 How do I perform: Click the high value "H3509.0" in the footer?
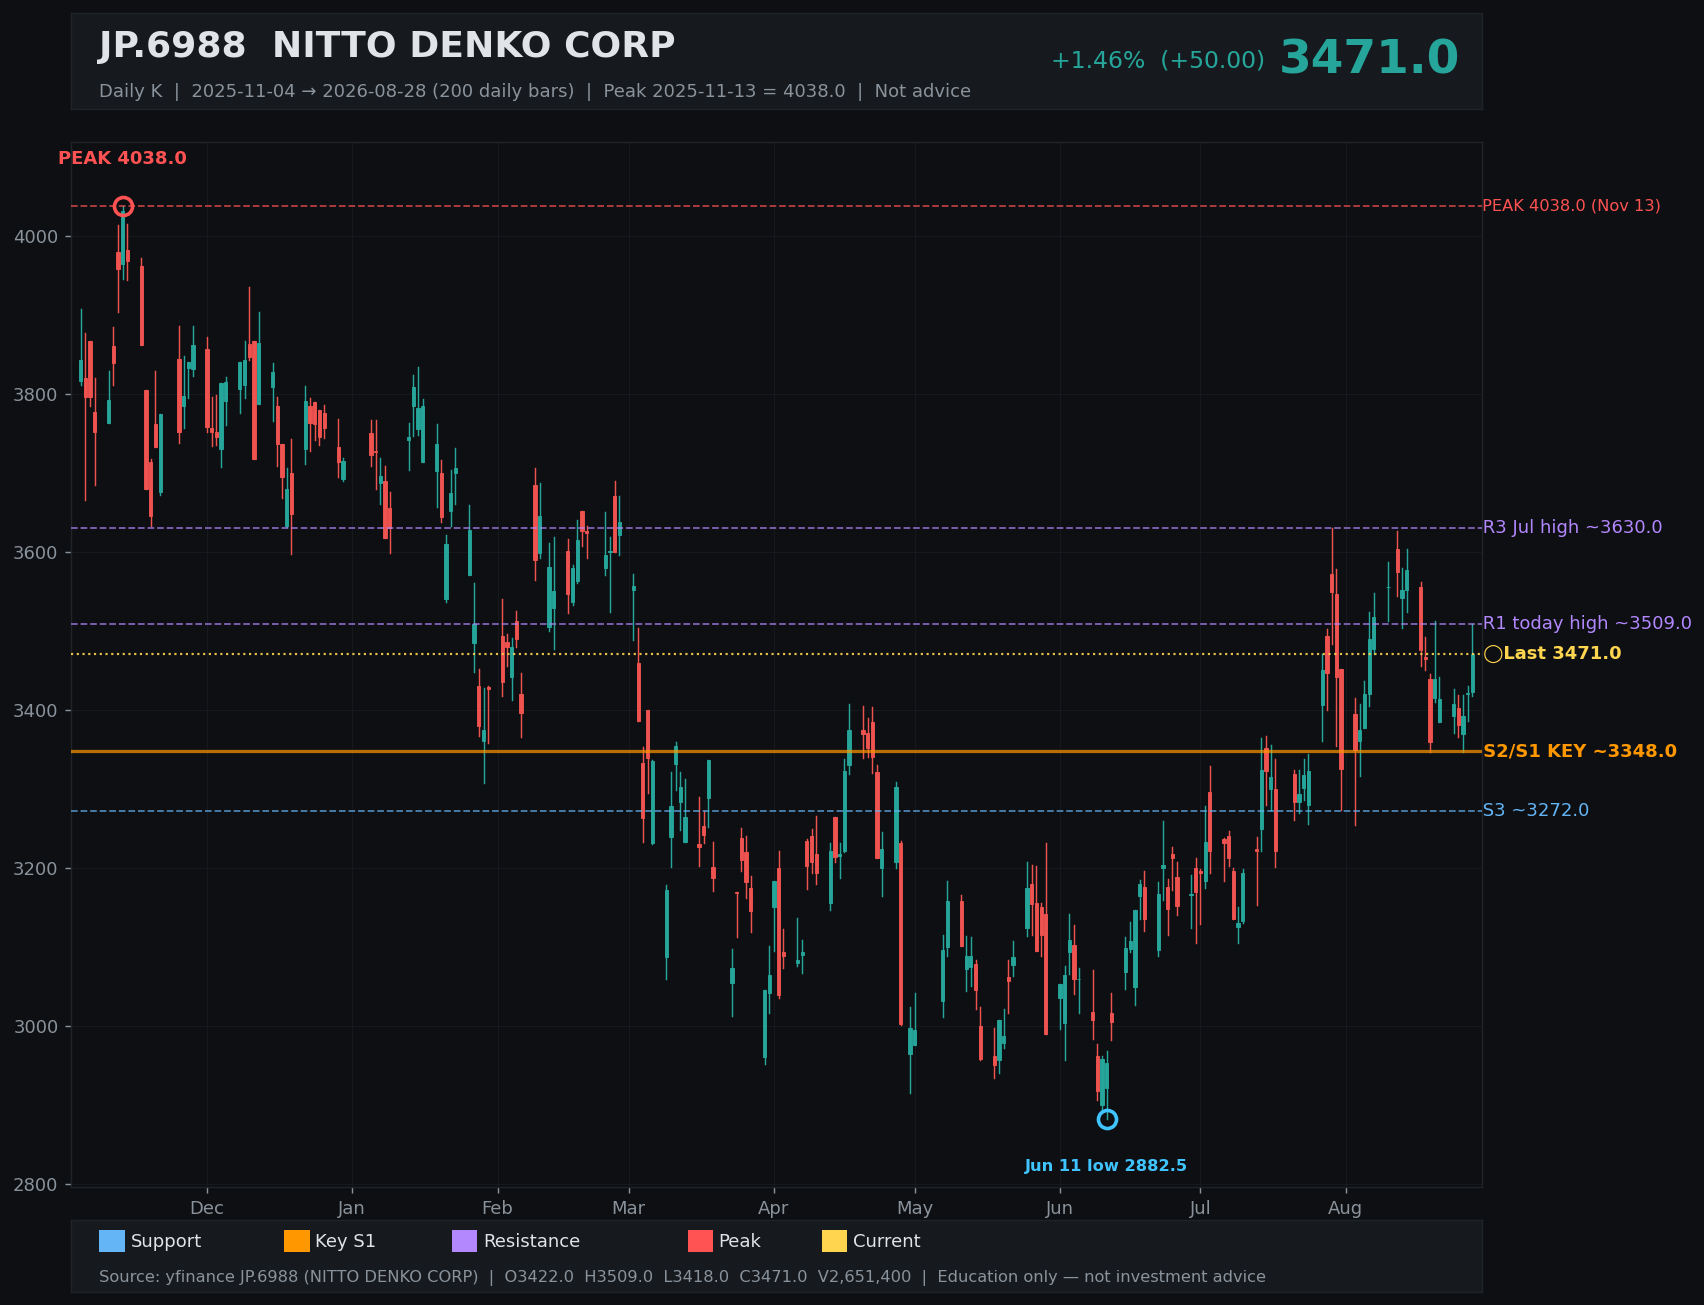point(618,1277)
